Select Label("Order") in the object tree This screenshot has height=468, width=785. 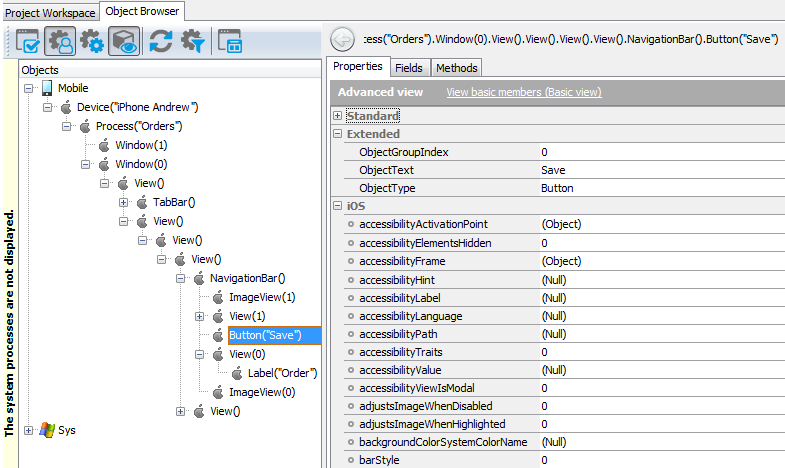283,373
